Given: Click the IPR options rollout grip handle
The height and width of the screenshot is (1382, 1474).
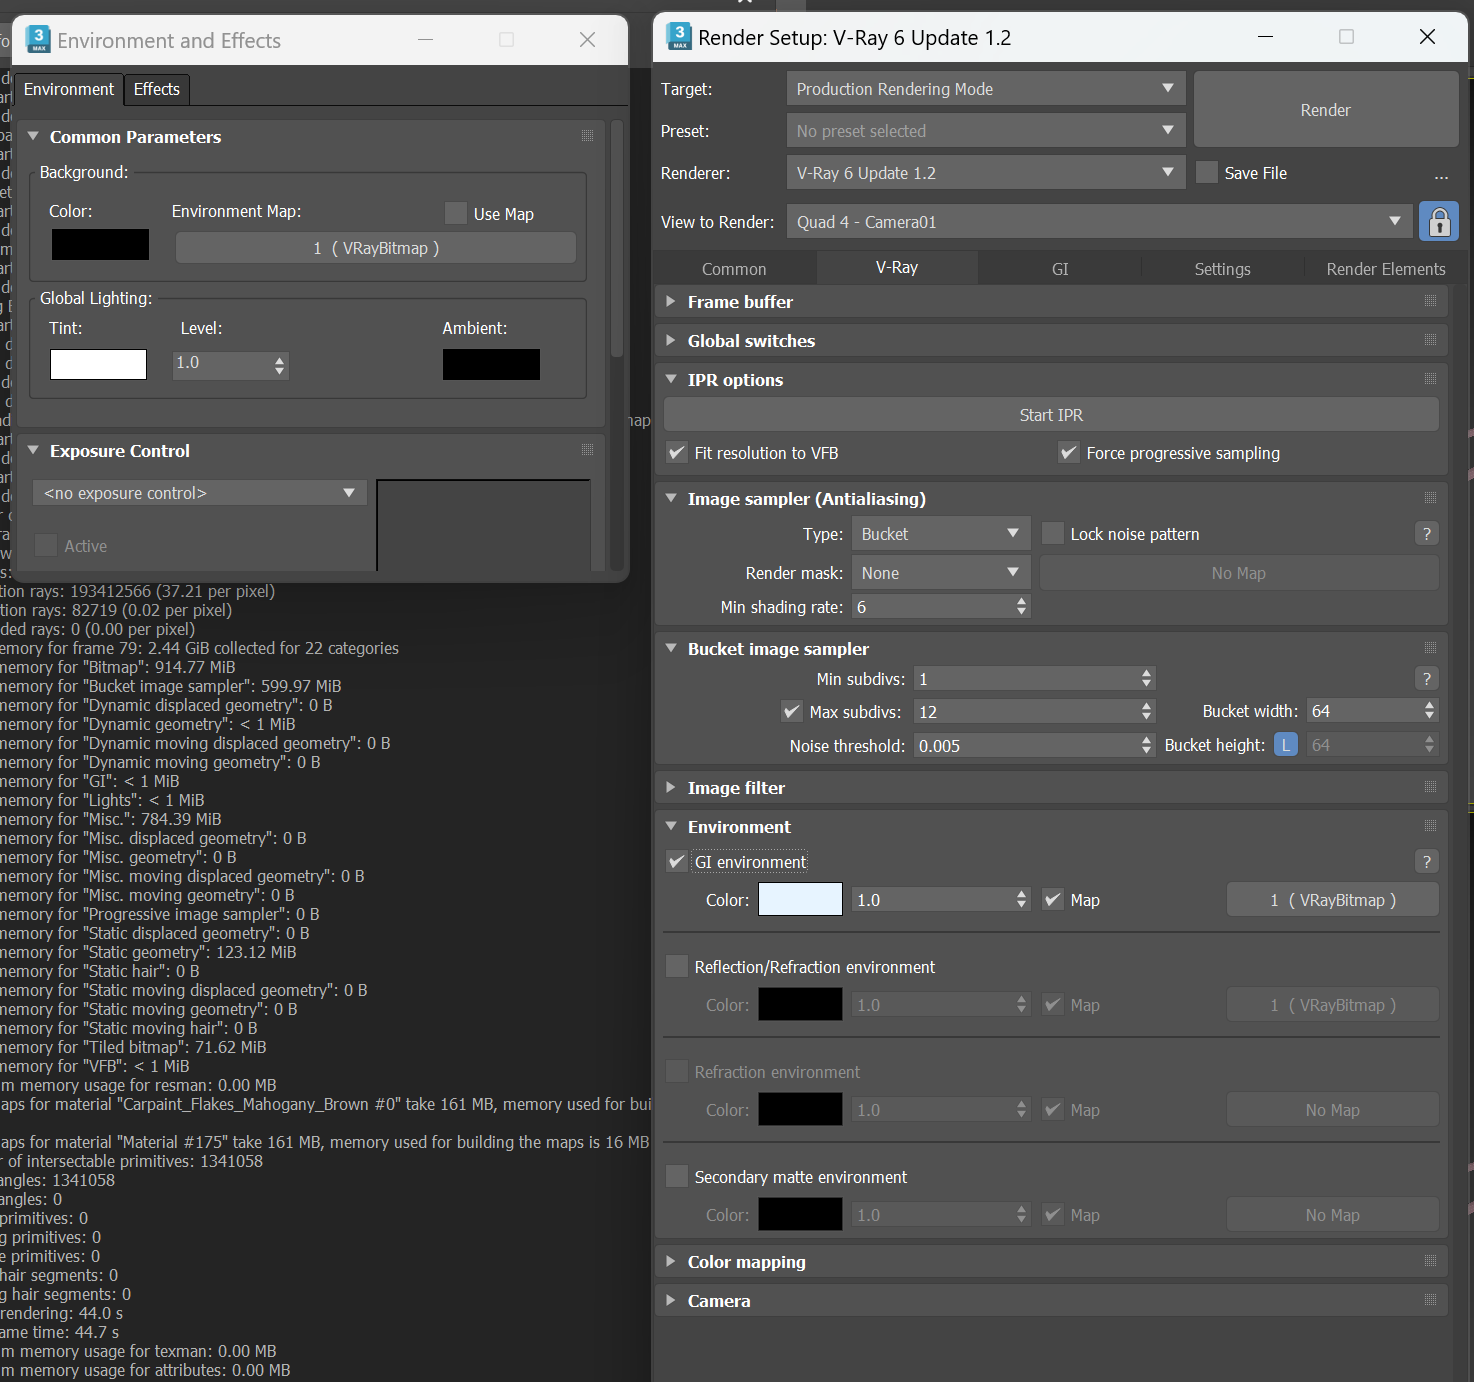Looking at the screenshot, I should (x=1430, y=379).
